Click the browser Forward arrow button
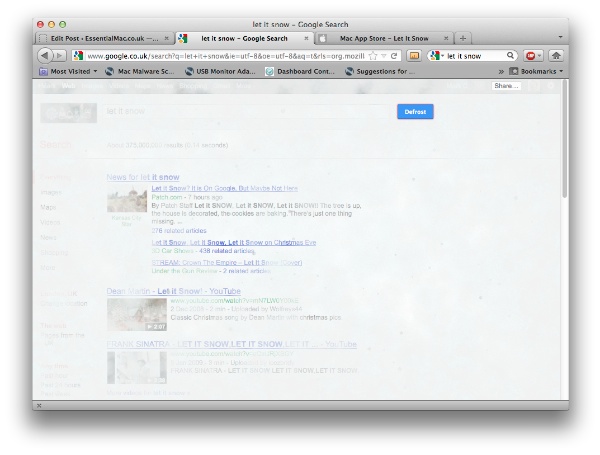 pyautogui.click(x=59, y=56)
